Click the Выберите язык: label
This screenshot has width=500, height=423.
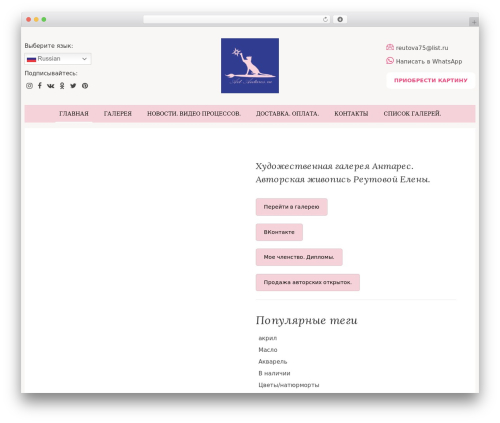[49, 46]
